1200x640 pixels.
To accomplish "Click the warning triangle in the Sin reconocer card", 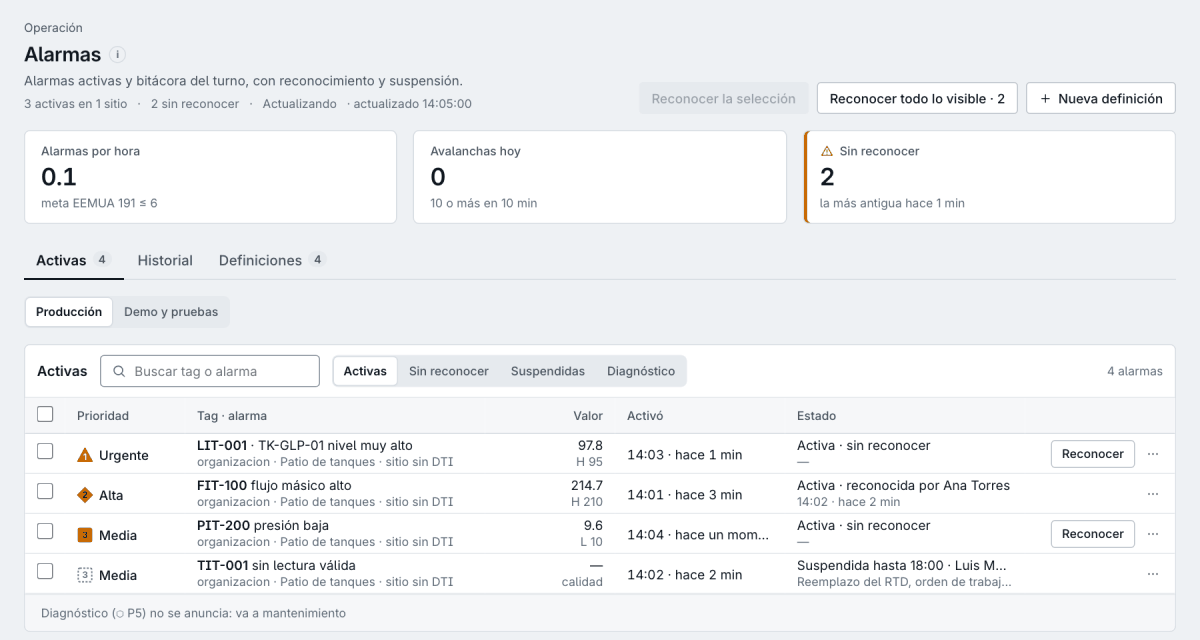I will (826, 151).
